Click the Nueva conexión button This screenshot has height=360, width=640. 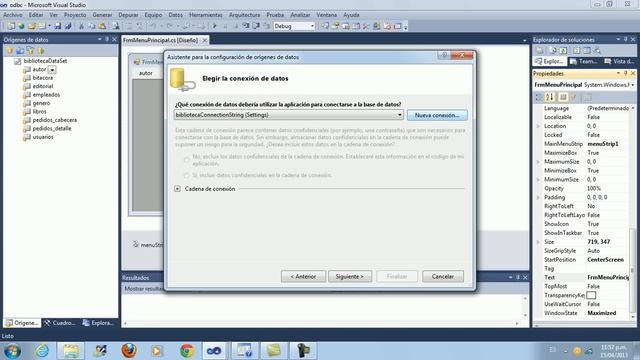point(437,115)
